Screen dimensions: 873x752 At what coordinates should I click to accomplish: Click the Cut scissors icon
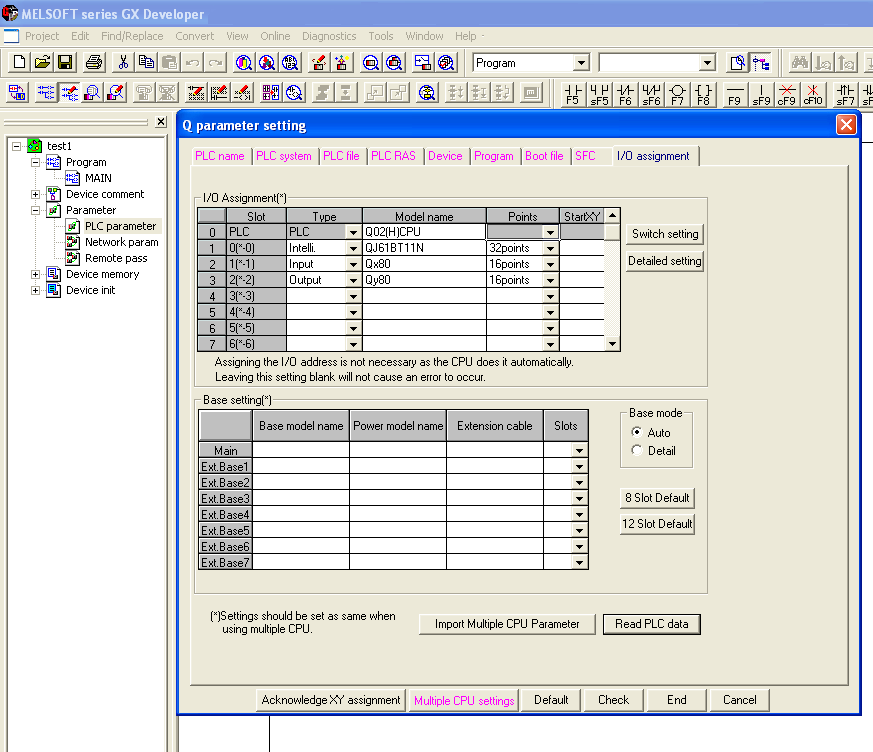click(123, 62)
